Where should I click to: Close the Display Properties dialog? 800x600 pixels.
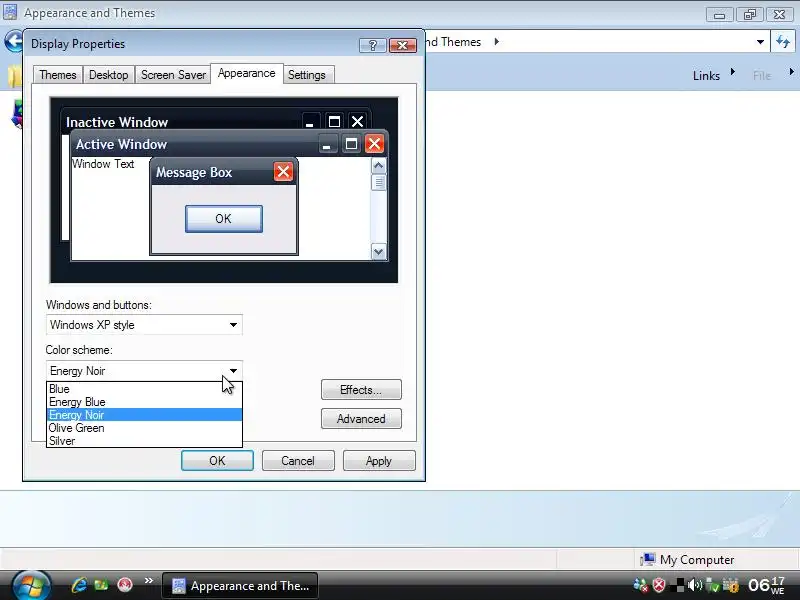(x=403, y=45)
